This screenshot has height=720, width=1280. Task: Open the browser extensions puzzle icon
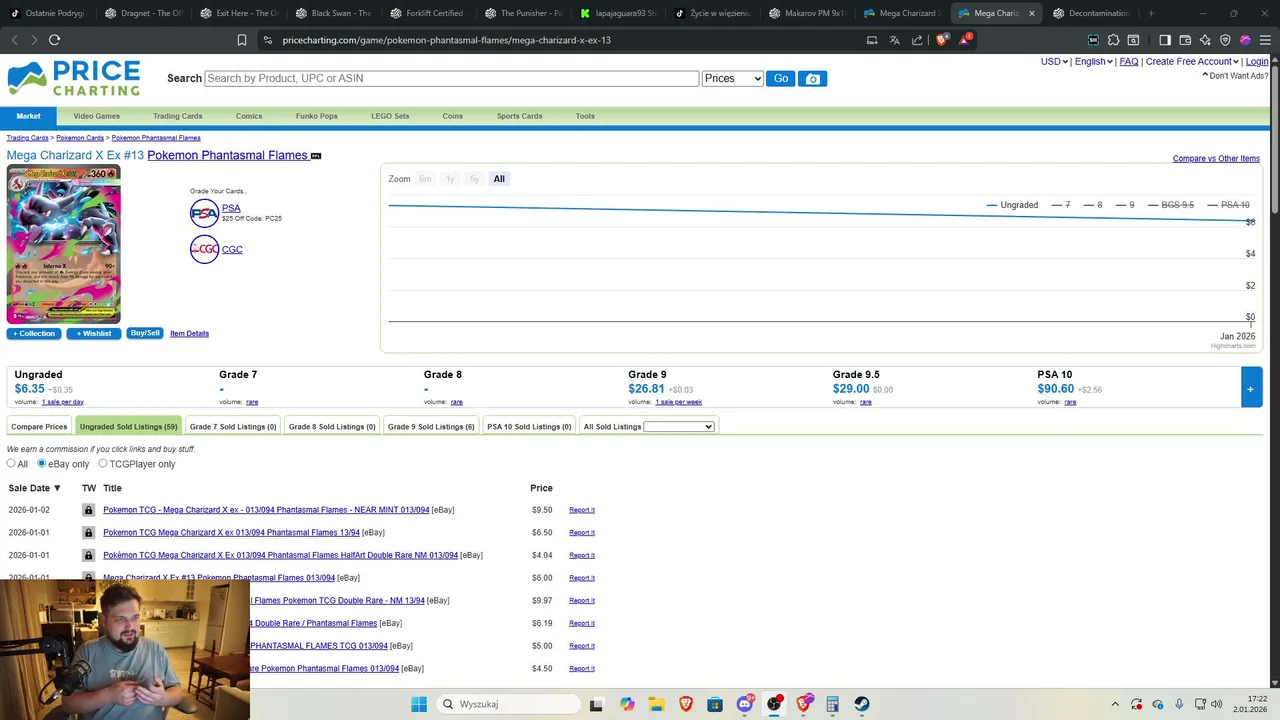click(x=1113, y=40)
